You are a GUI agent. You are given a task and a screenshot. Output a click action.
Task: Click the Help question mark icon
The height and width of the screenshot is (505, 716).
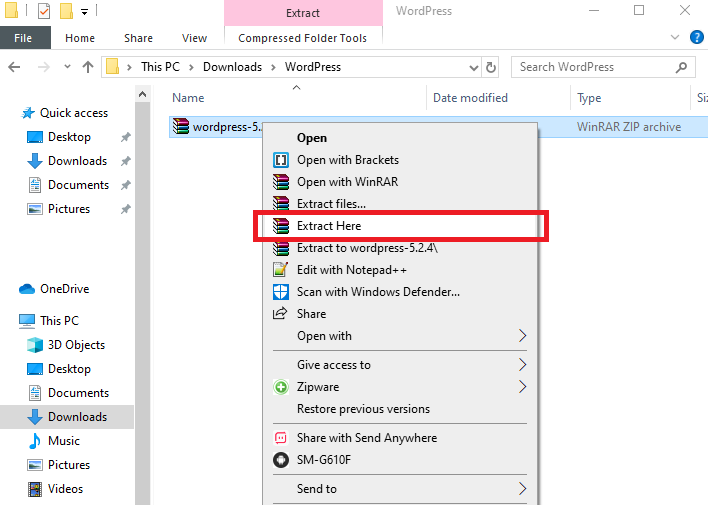point(697,37)
